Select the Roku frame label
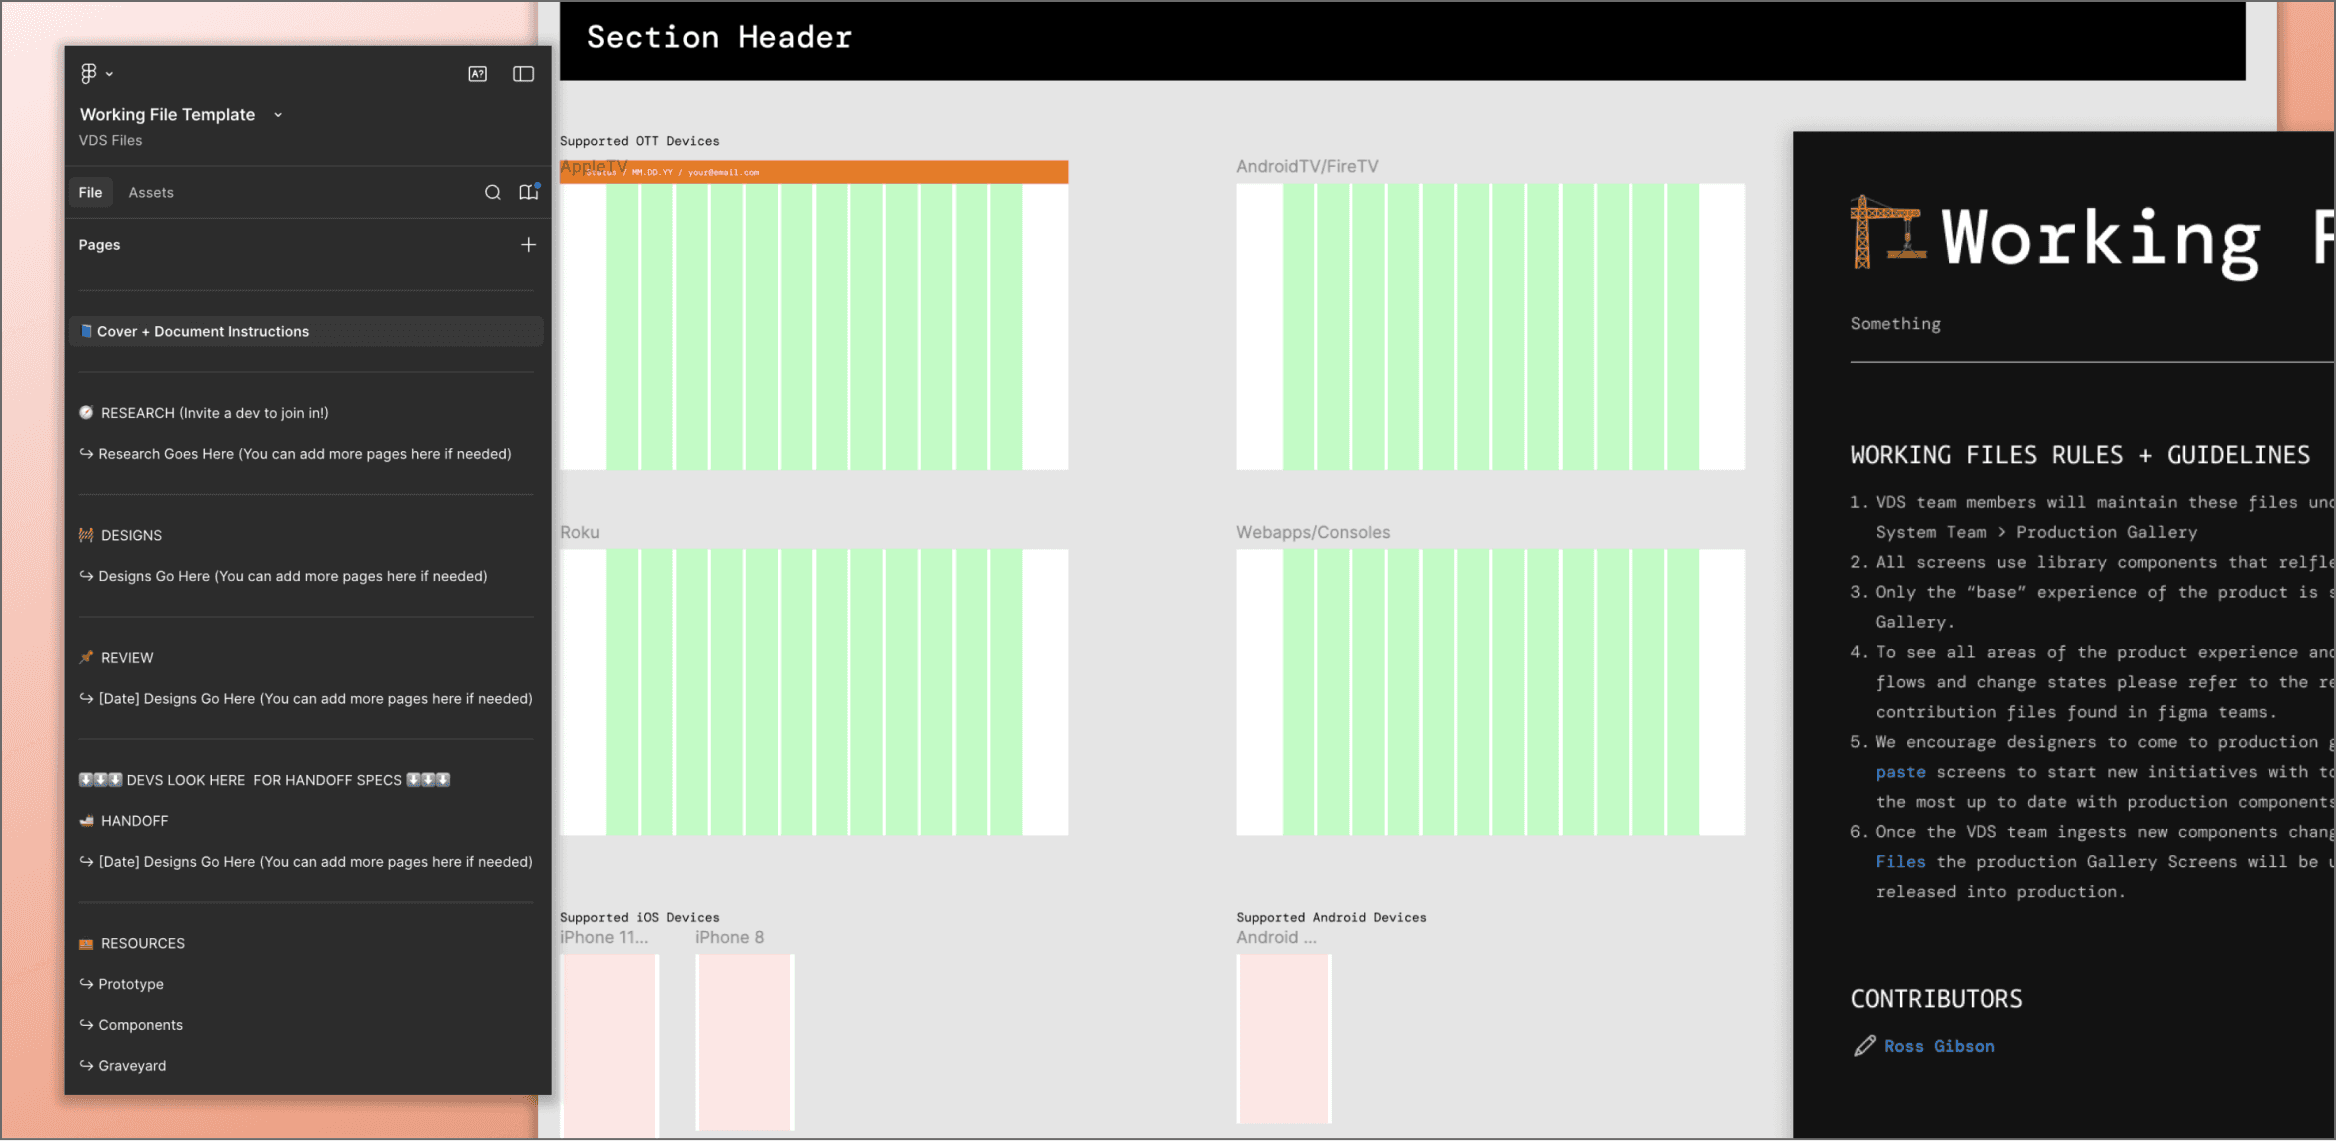This screenshot has width=2336, height=1141. (x=580, y=532)
